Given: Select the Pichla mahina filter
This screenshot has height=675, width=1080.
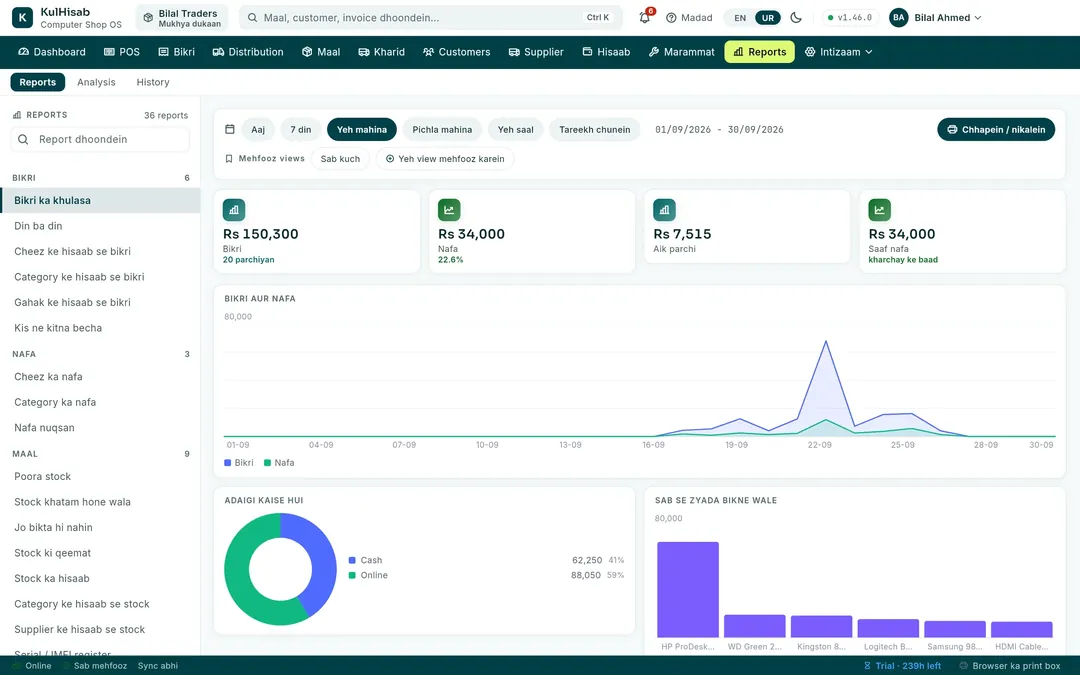Looking at the screenshot, I should tap(442, 129).
